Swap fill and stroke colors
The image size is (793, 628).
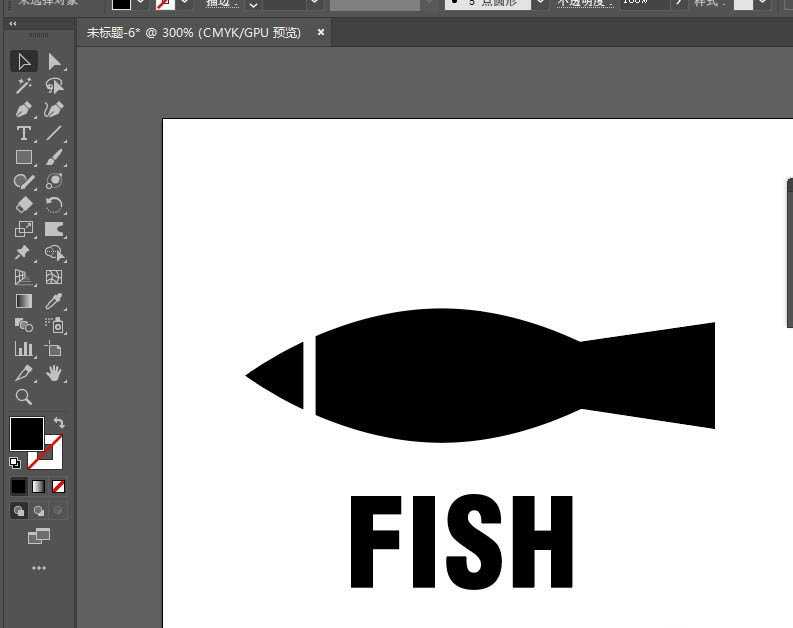[x=59, y=423]
